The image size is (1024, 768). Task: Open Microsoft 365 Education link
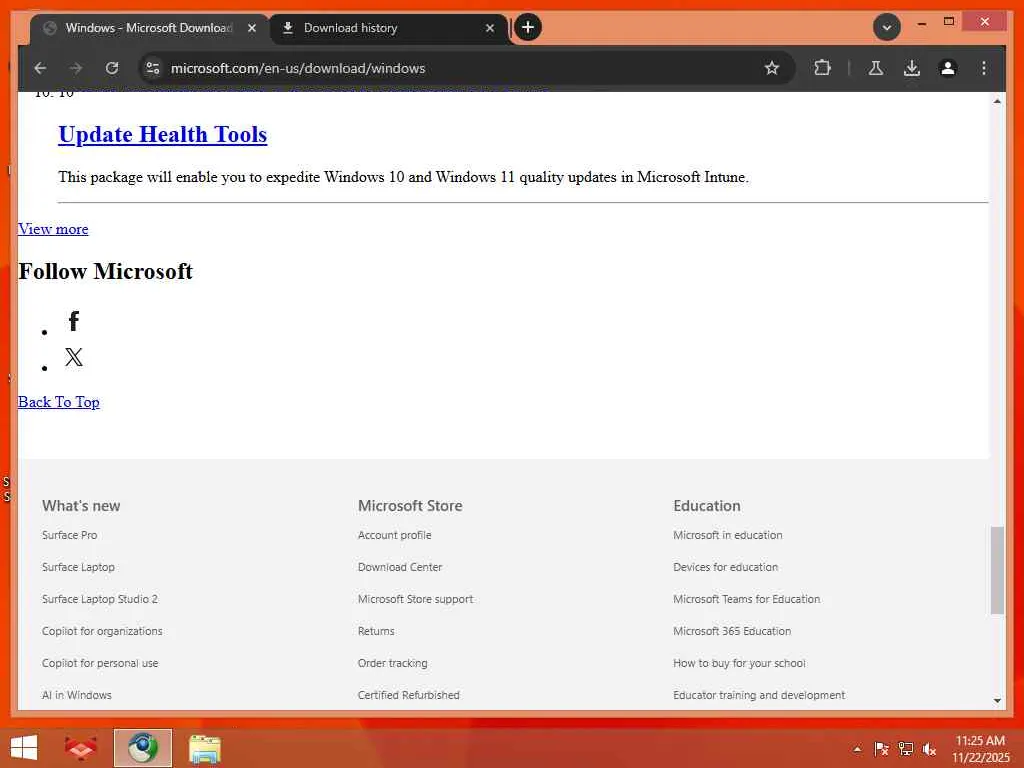click(732, 631)
